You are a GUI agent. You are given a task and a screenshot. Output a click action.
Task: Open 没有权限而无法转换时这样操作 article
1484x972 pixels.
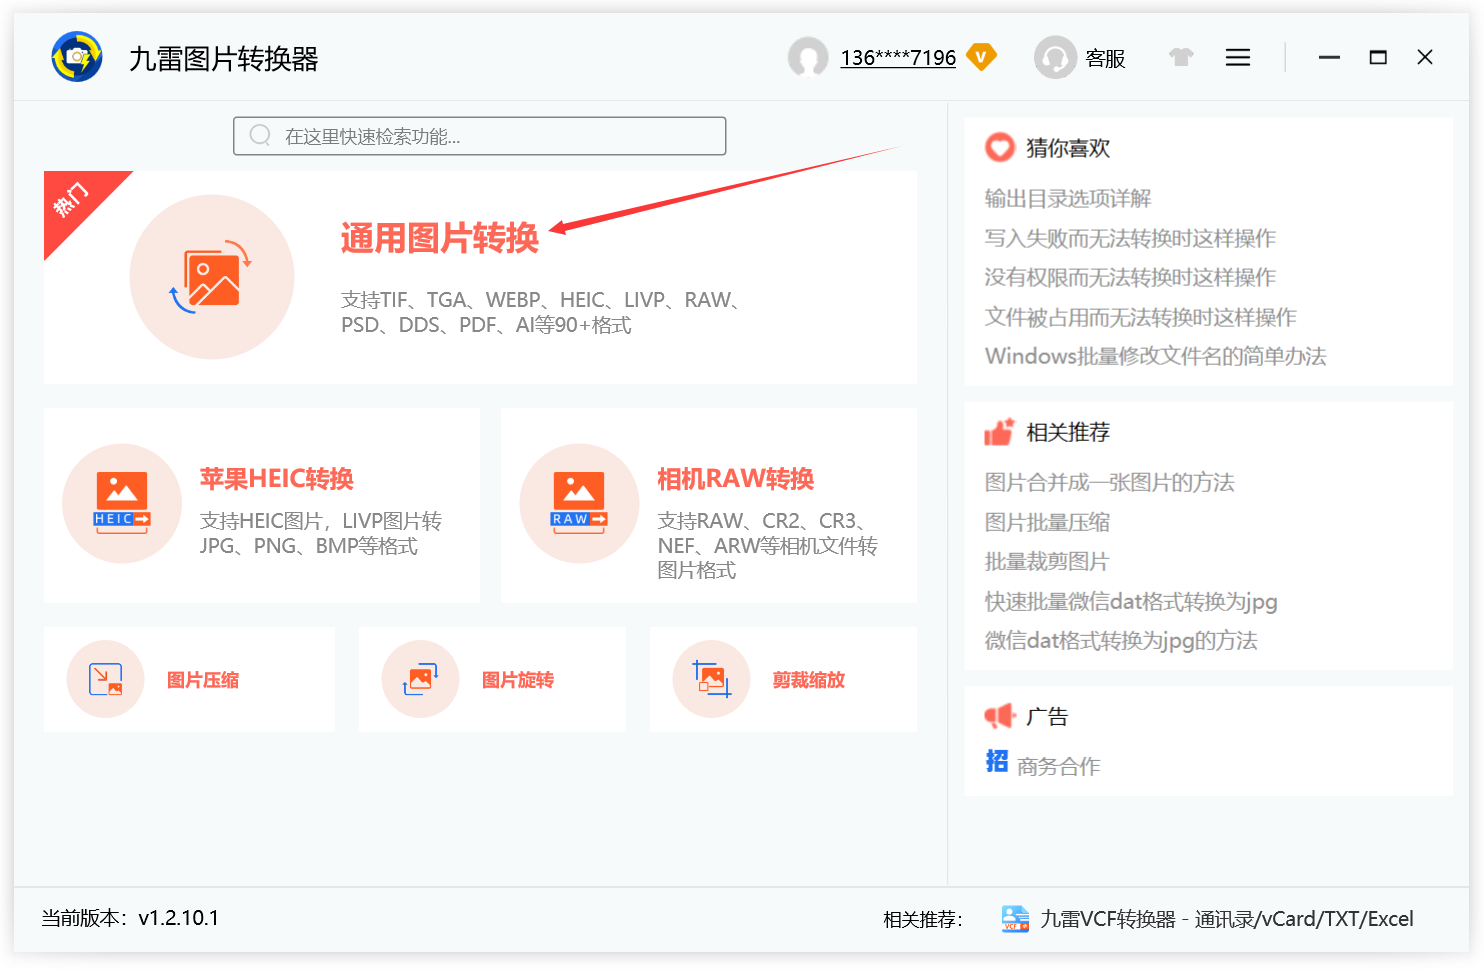pyautogui.click(x=1130, y=277)
